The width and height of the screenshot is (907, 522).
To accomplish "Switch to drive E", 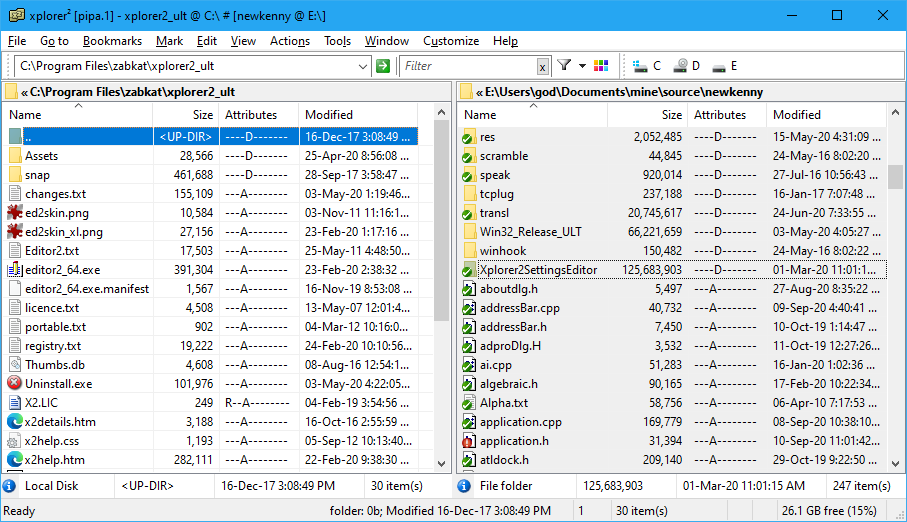I will (x=725, y=66).
